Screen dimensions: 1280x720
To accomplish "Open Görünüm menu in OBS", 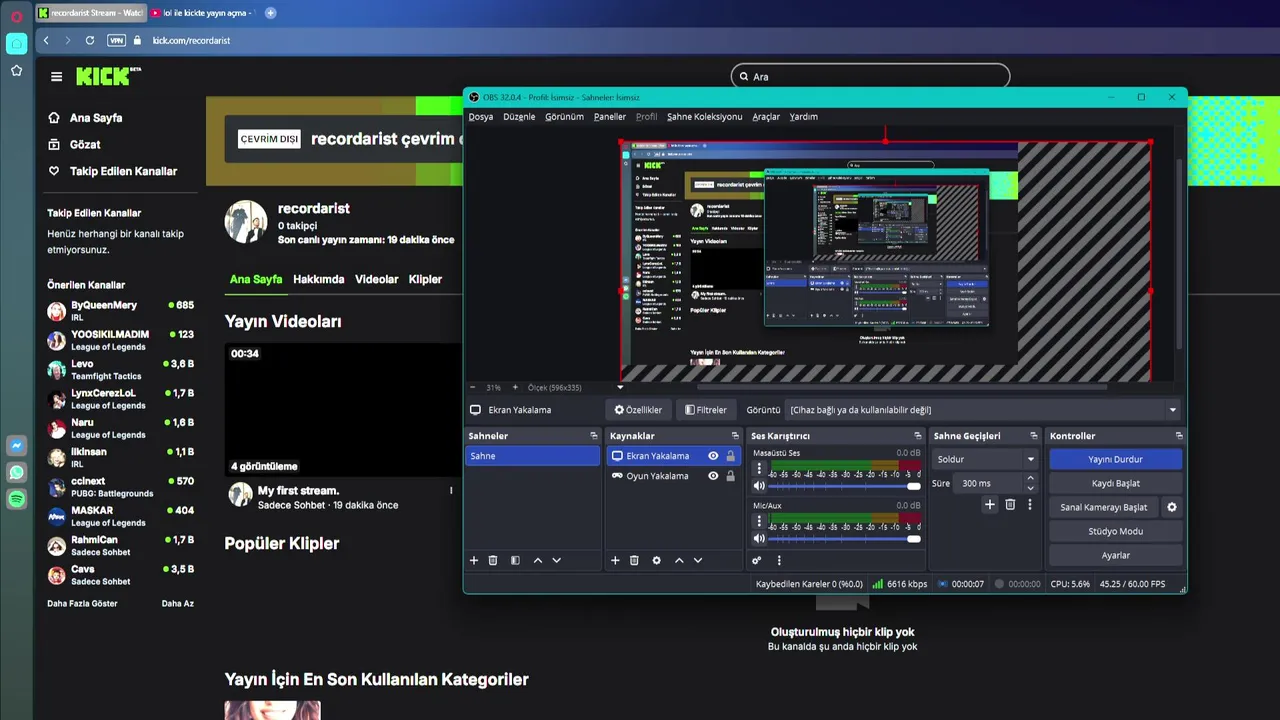I will click(564, 117).
